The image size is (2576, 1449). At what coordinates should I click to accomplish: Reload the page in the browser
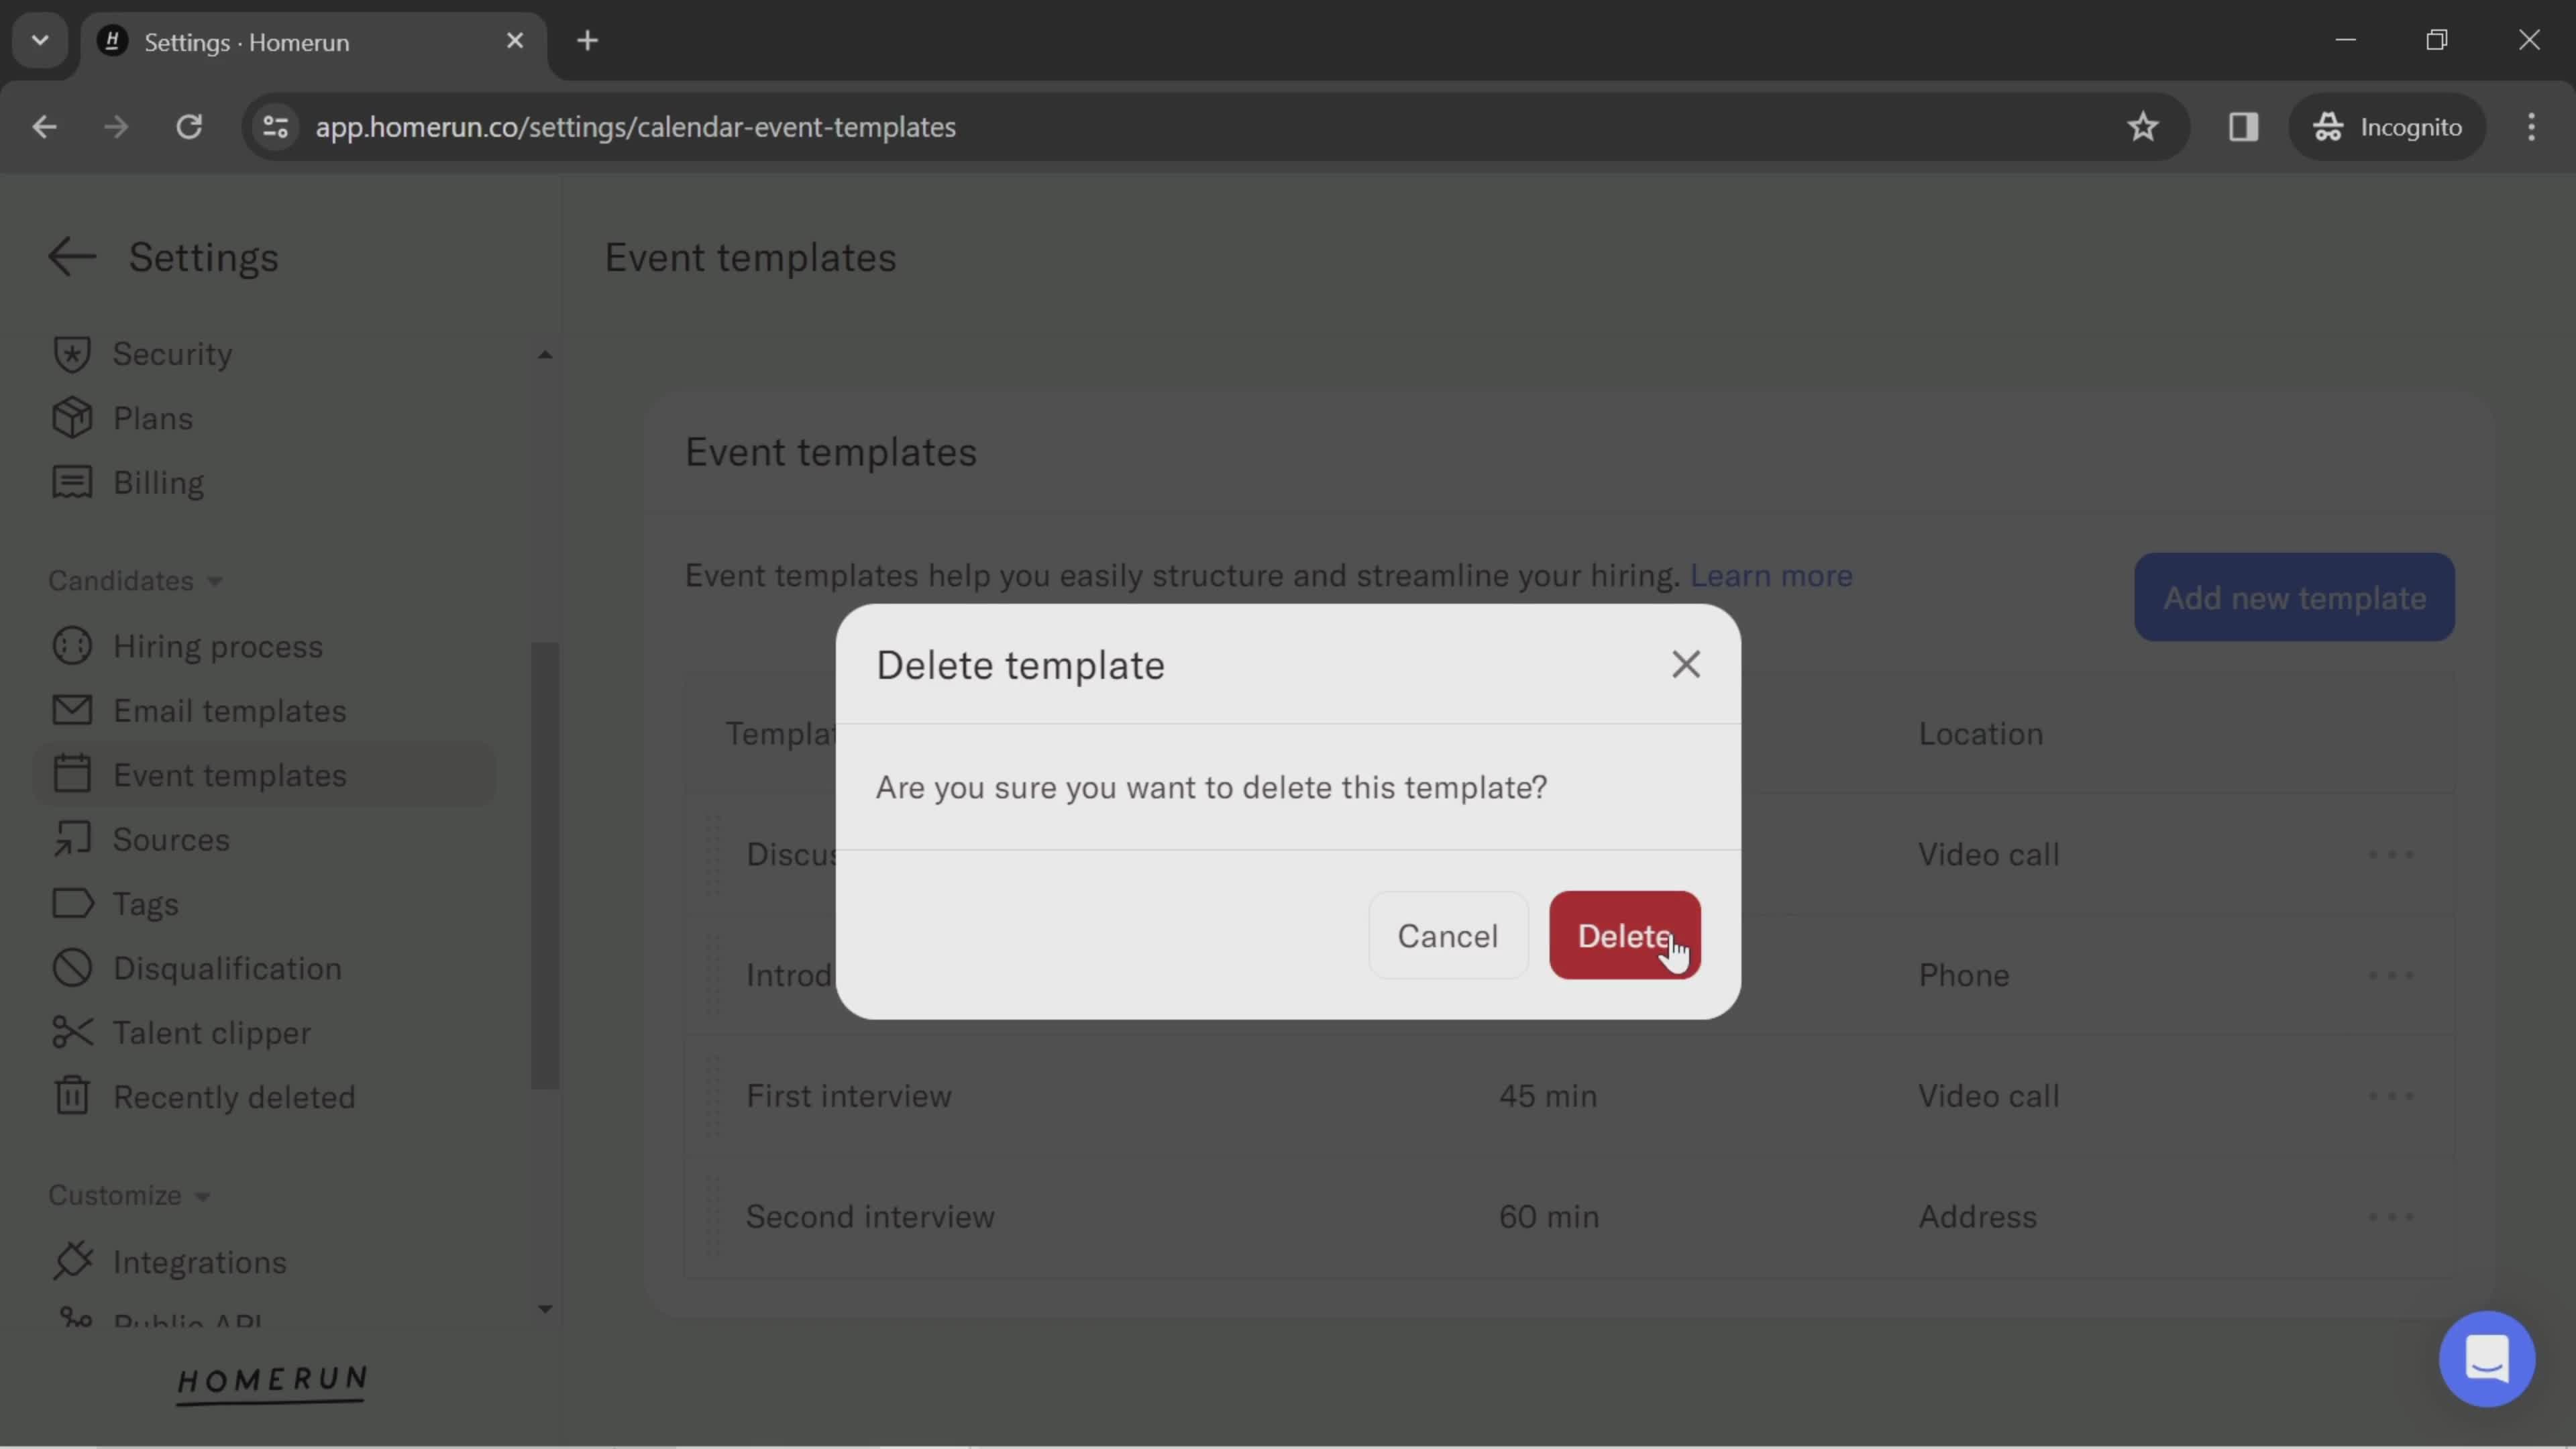[189, 127]
